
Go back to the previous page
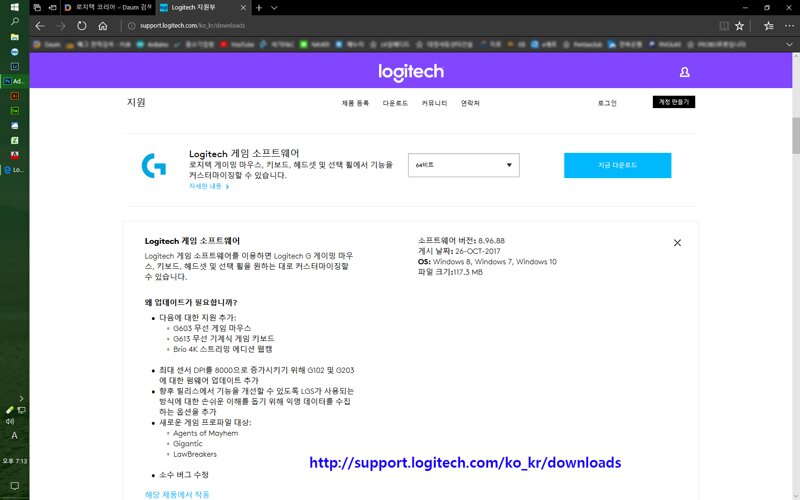pyautogui.click(x=40, y=26)
